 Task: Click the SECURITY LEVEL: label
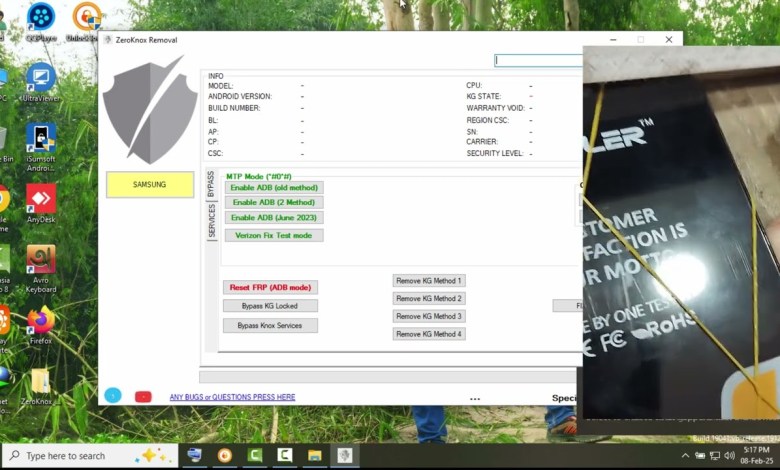[x=495, y=153]
